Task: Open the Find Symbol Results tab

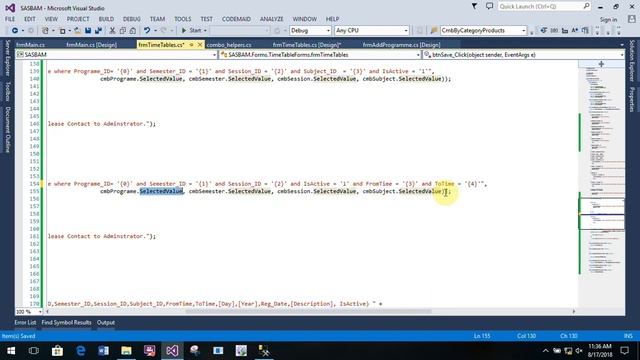Action: coord(67,322)
